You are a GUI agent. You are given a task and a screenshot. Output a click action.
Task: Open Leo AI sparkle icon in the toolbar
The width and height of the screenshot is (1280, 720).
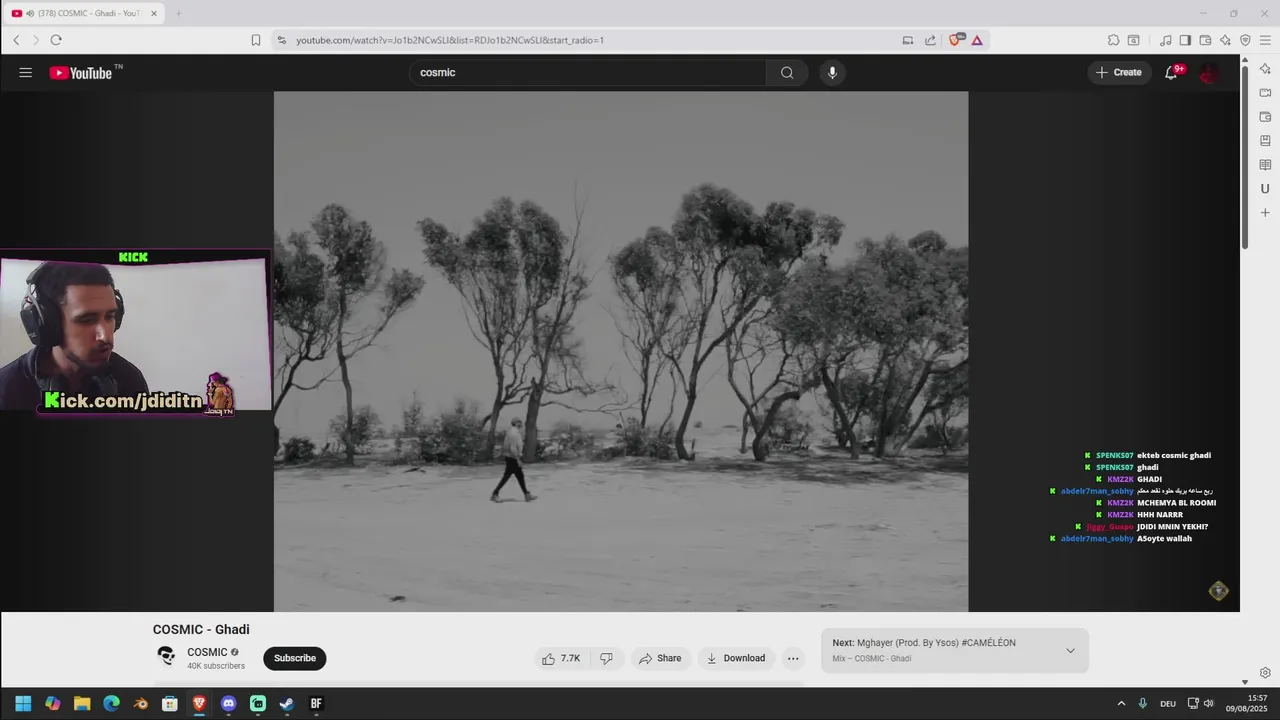coord(1225,40)
